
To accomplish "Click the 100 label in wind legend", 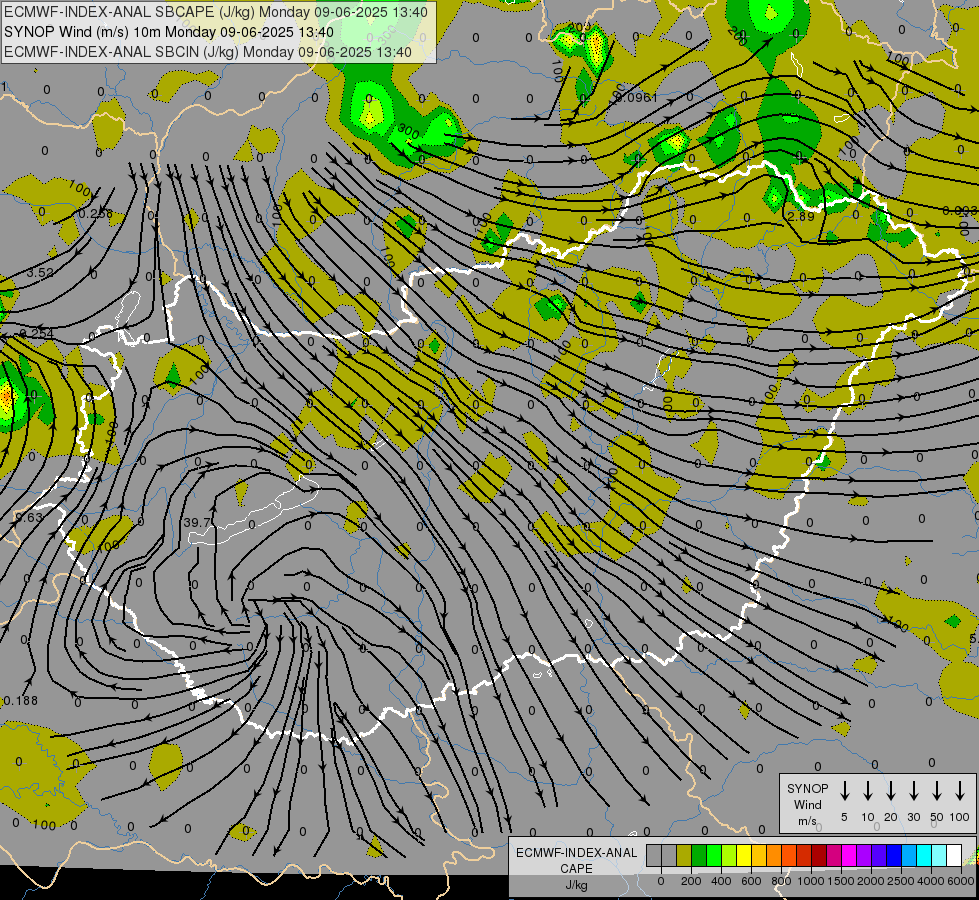I will (960, 817).
